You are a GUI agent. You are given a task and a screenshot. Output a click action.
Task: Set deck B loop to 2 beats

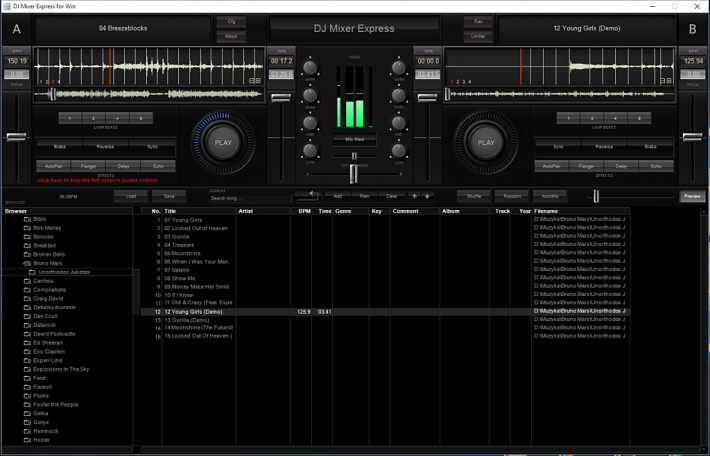[592, 118]
